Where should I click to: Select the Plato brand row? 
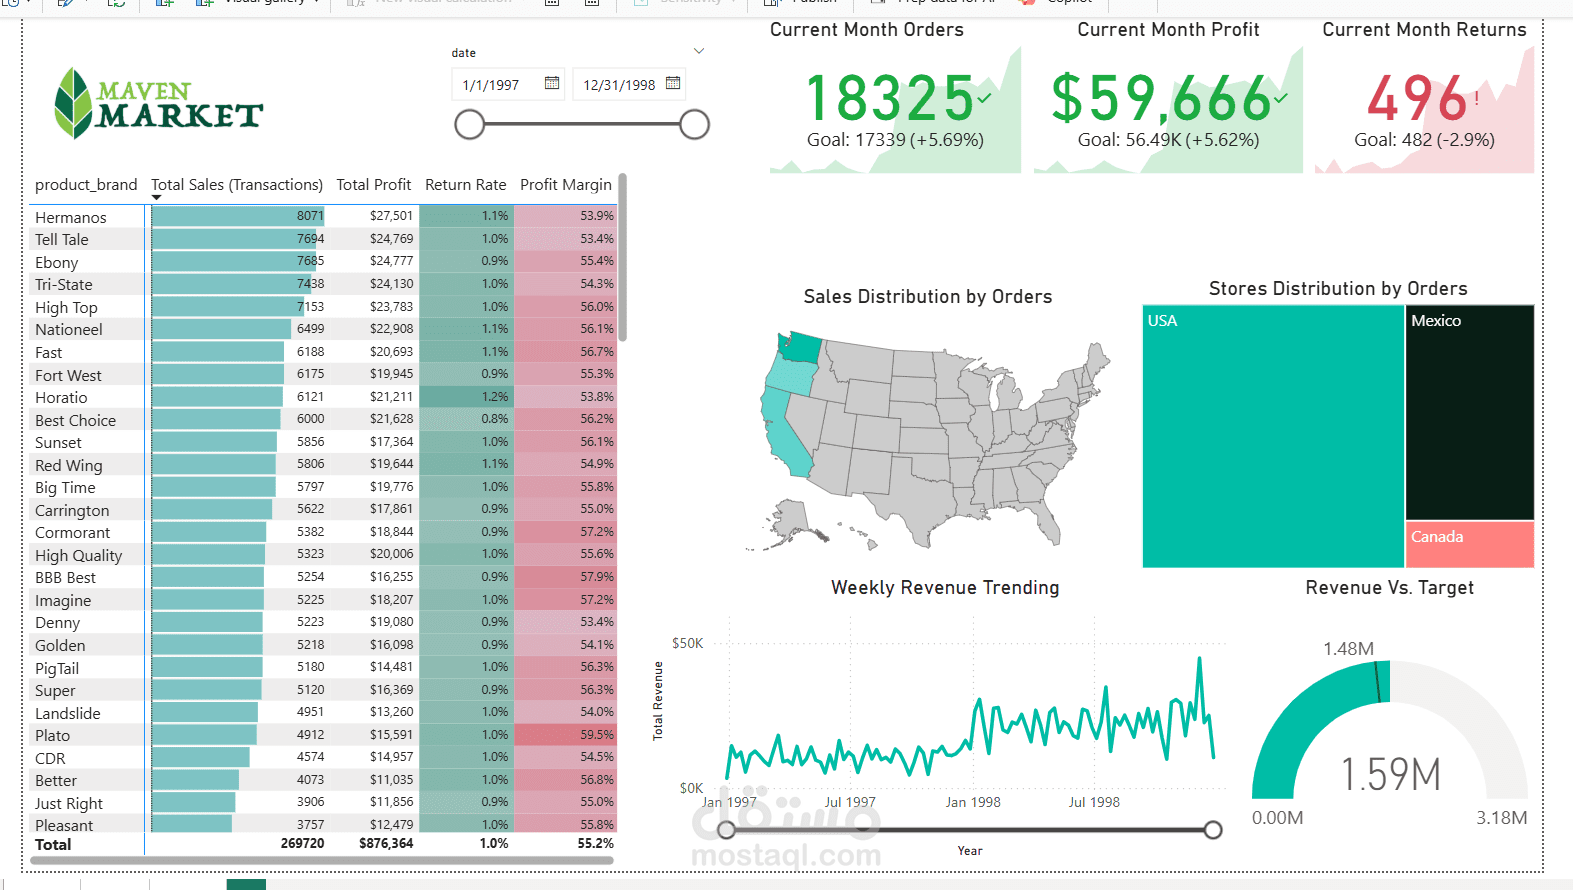click(x=323, y=735)
